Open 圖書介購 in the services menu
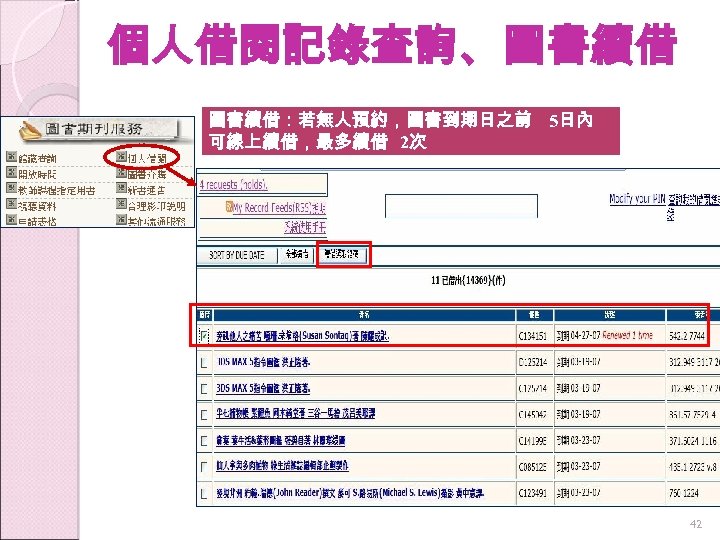 tap(147, 174)
